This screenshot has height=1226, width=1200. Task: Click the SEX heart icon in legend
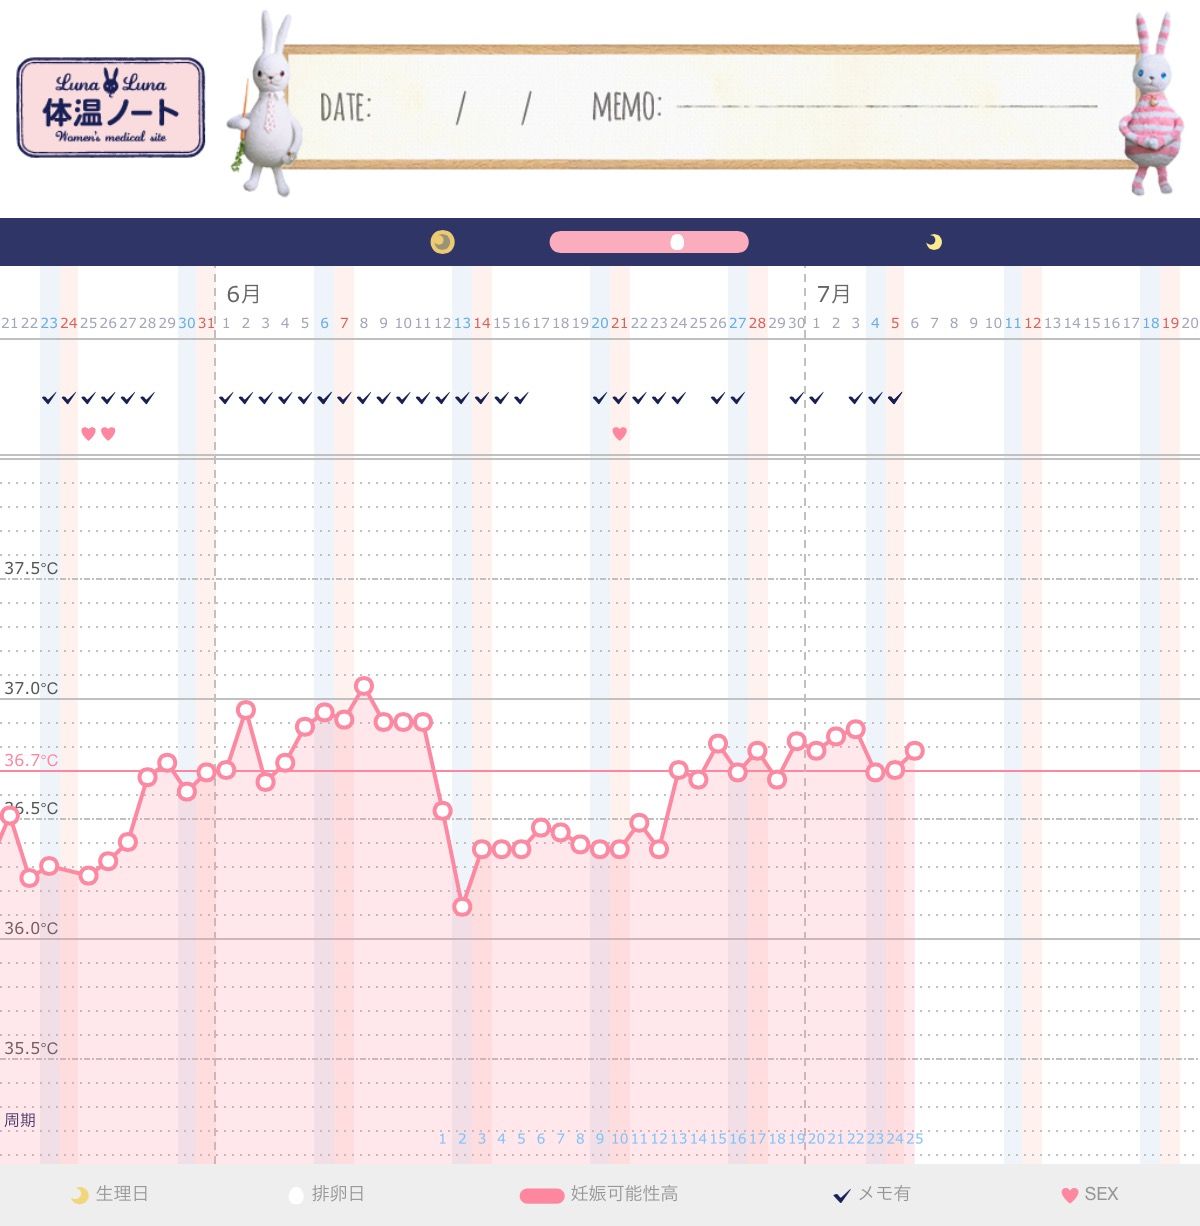[1069, 1194]
